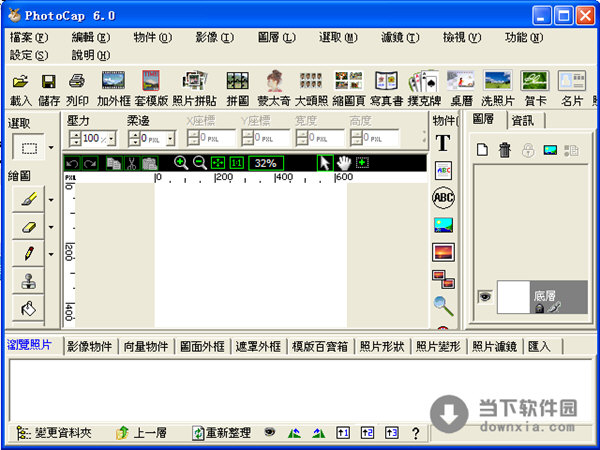Open the 檔案(F) file menu
This screenshot has width=600, height=450.
pyautogui.click(x=29, y=38)
